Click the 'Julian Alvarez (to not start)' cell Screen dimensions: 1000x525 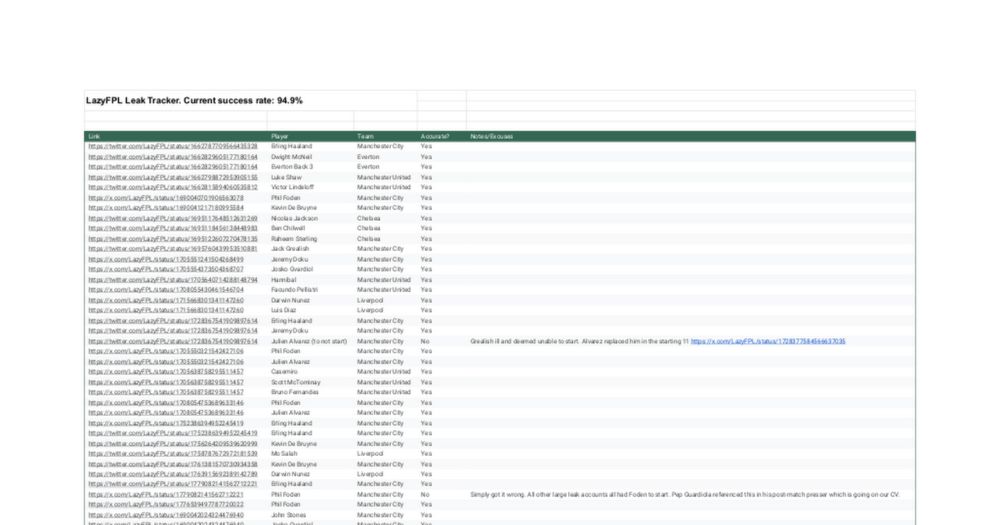(309, 342)
